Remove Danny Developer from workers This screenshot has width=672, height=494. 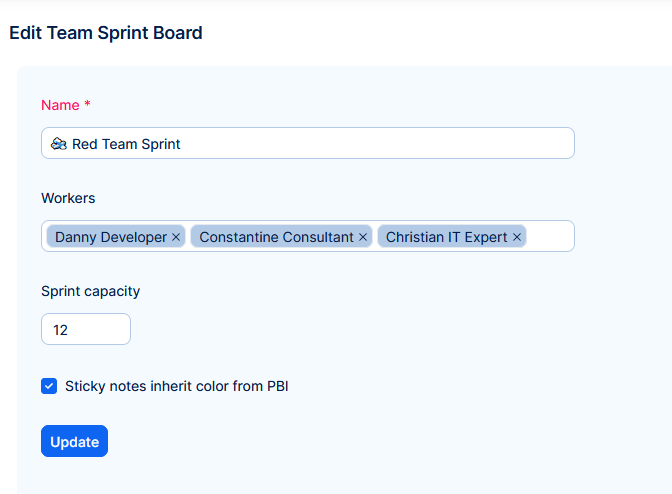click(x=176, y=237)
